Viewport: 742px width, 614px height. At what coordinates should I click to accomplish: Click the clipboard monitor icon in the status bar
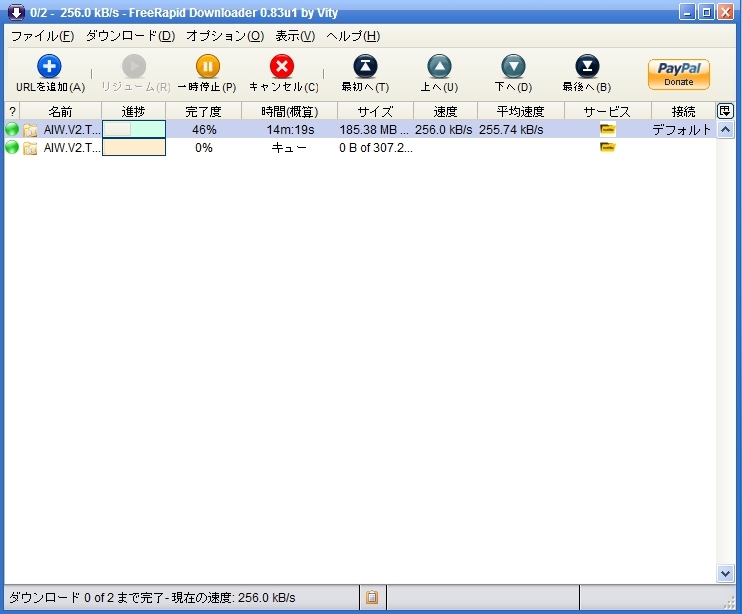tap(372, 597)
